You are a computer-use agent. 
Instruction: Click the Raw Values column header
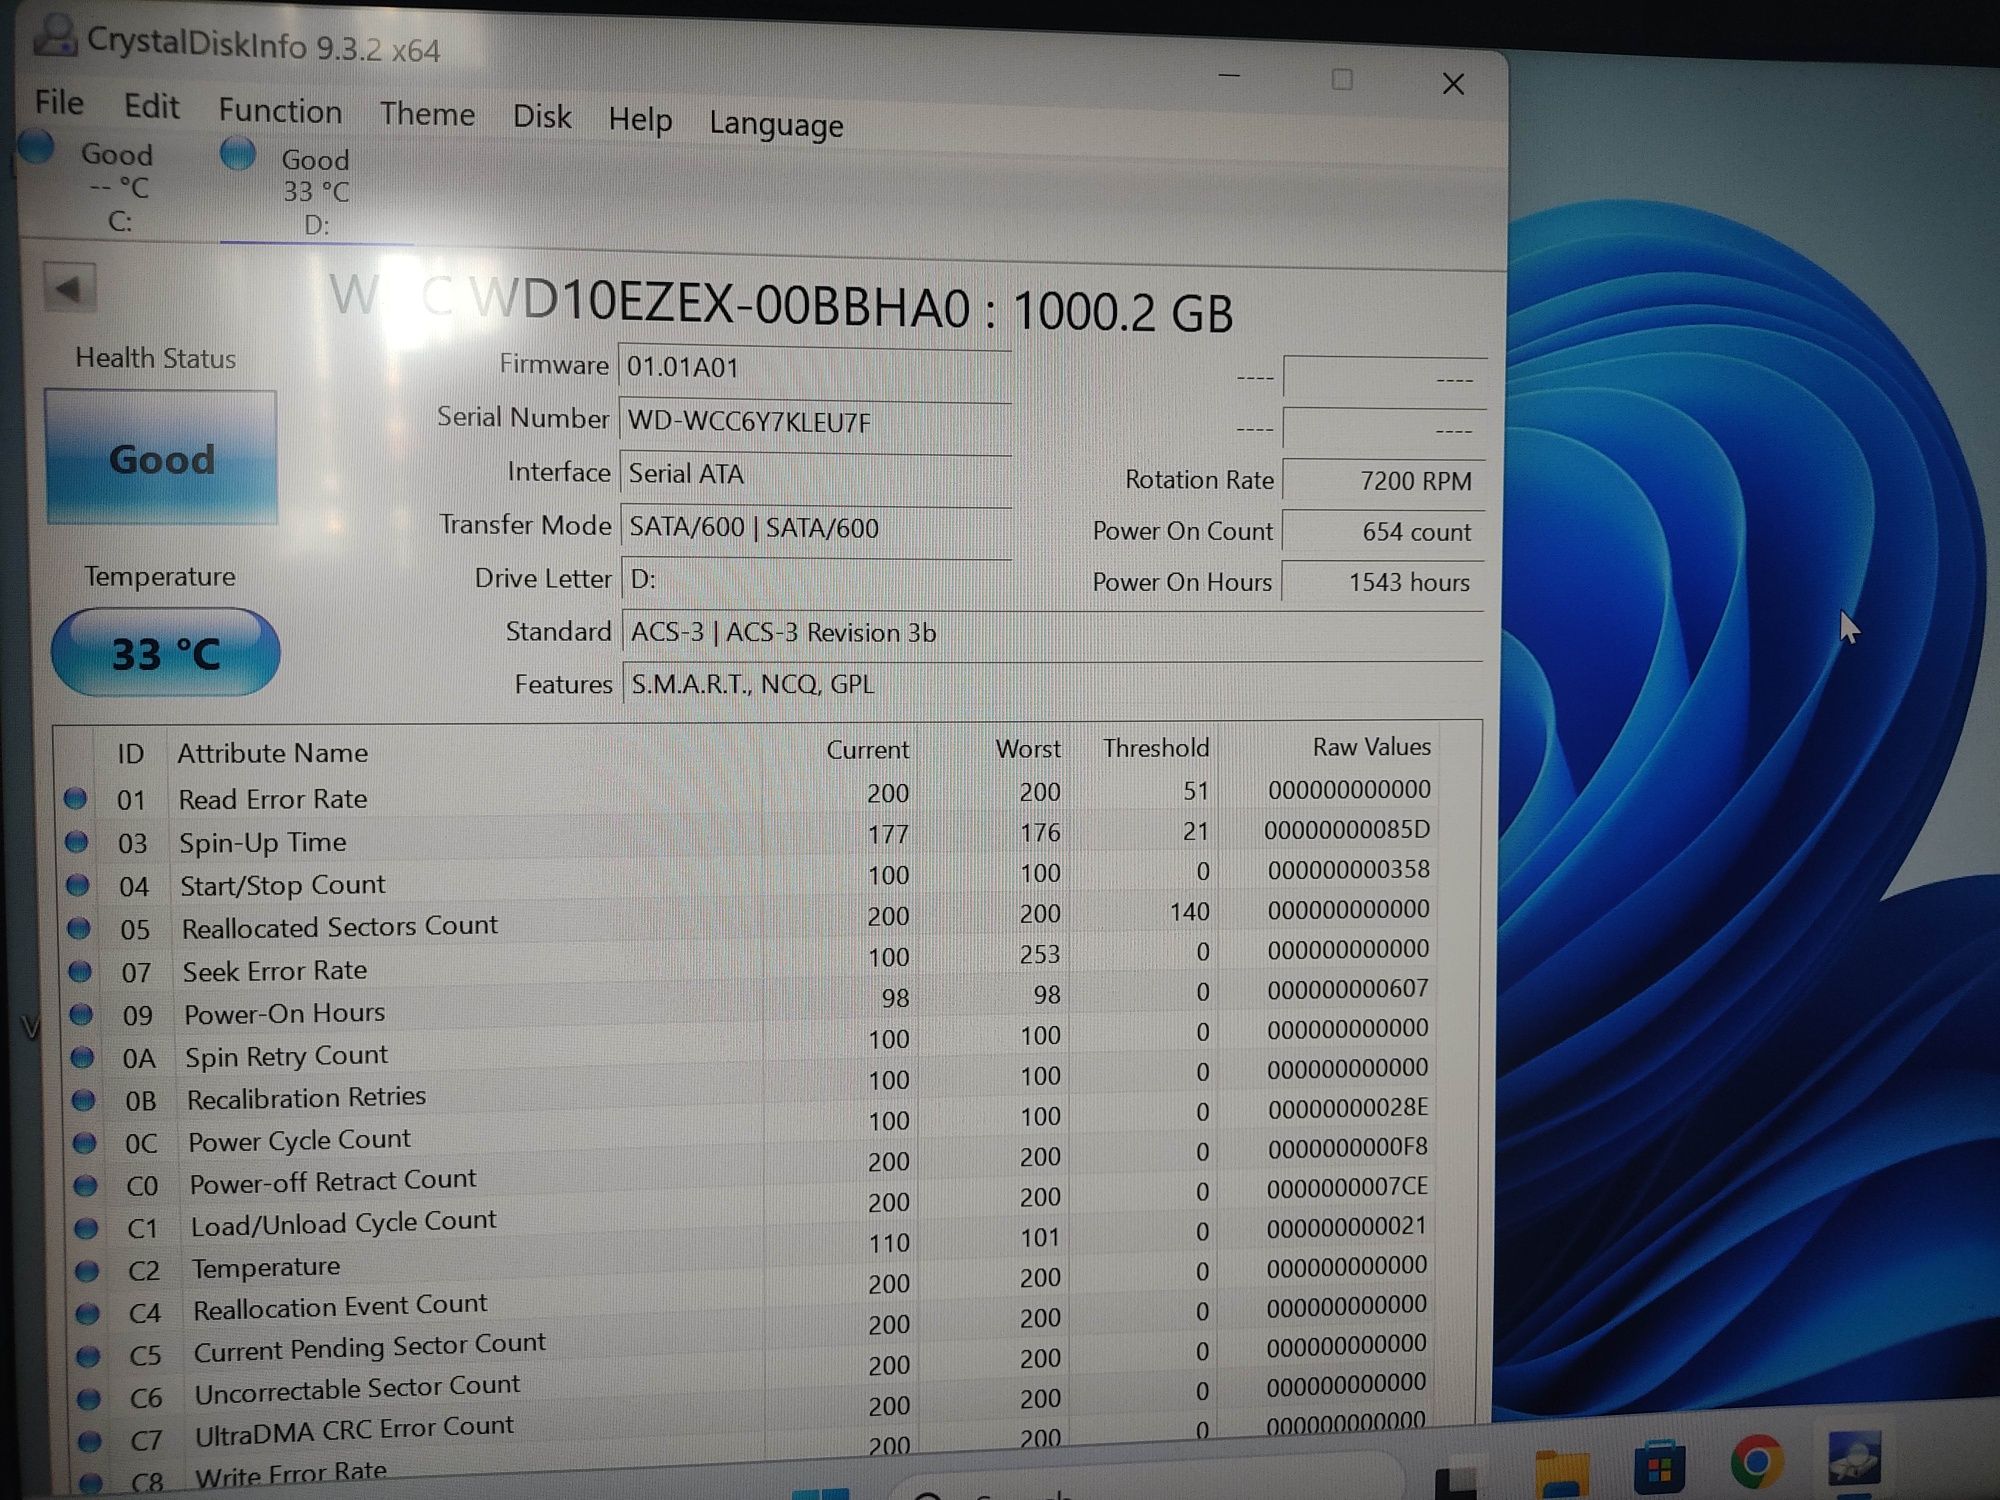click(1371, 747)
